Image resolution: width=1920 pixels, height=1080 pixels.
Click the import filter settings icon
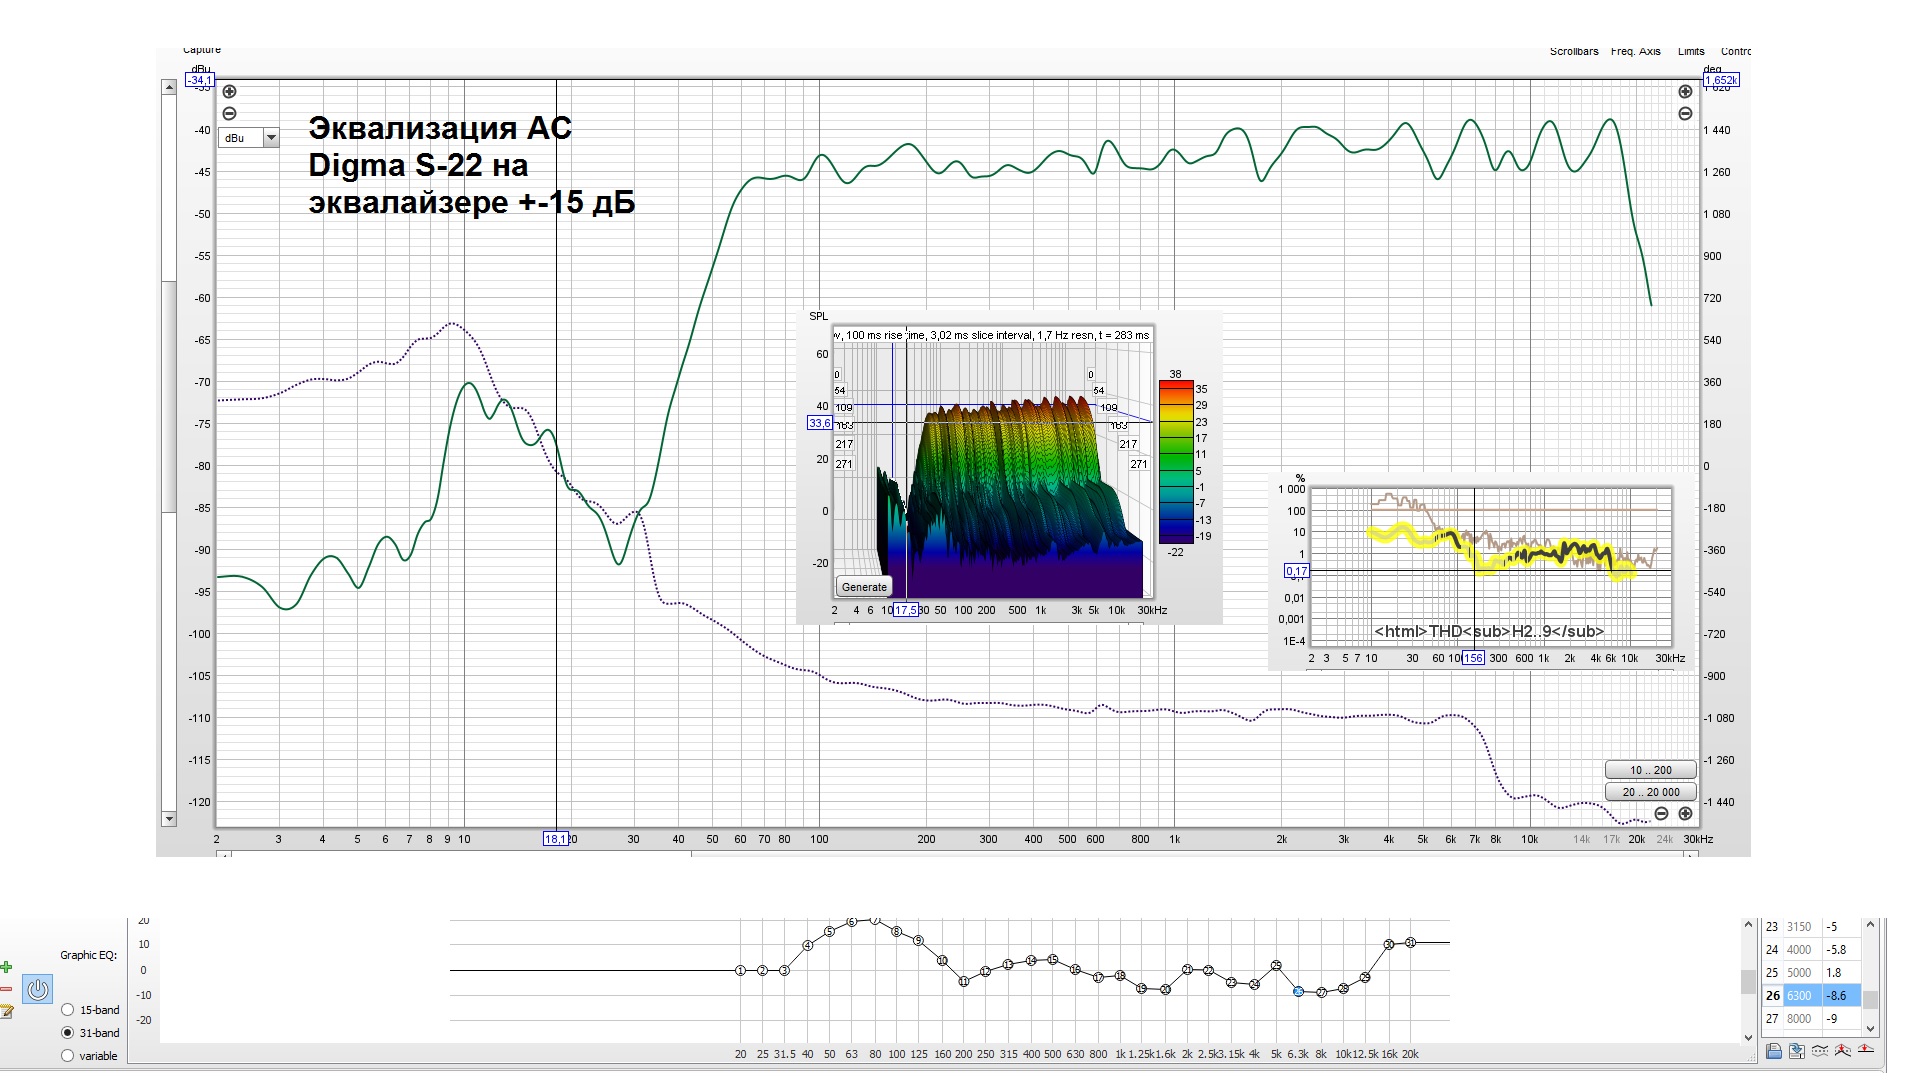point(1796,1051)
